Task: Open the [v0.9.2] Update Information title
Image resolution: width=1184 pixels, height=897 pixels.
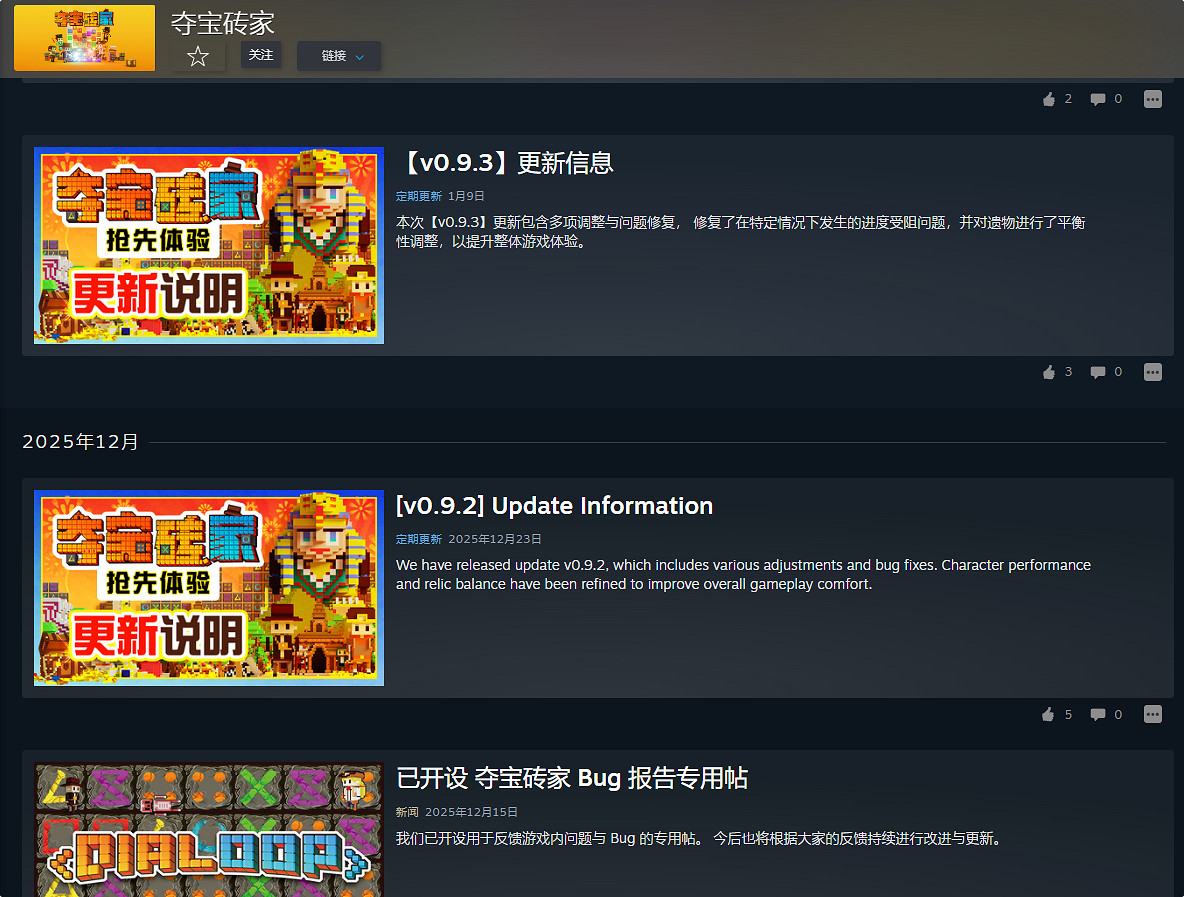Action: 554,506
